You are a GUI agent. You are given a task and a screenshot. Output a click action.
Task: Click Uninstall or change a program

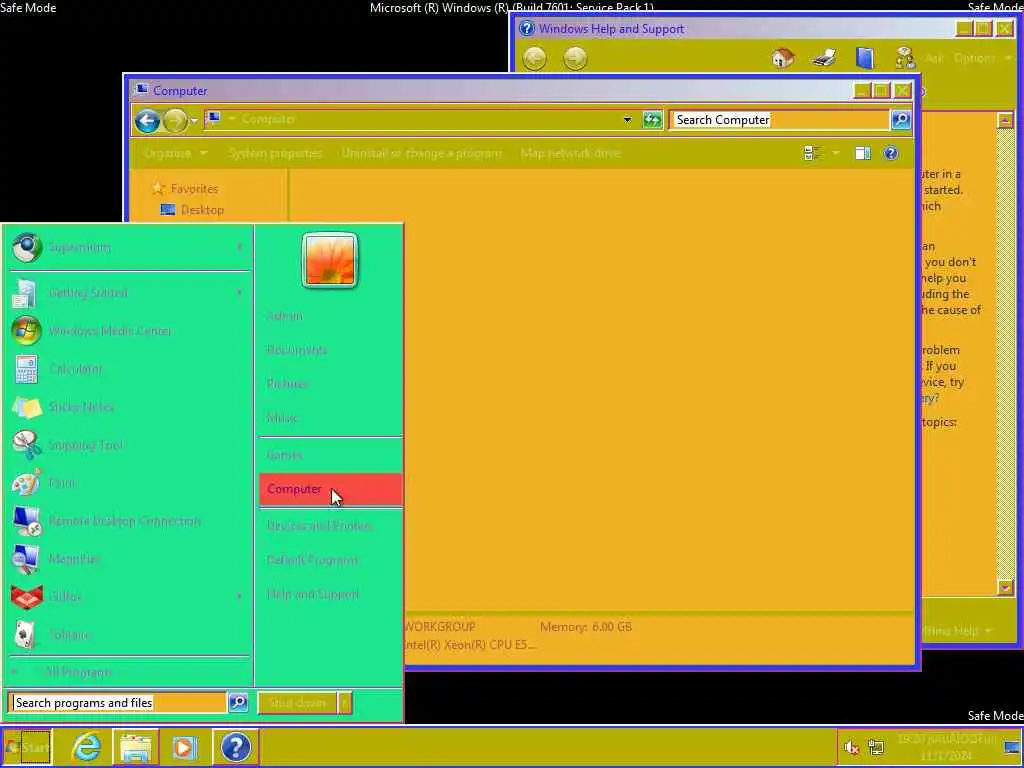(421, 153)
